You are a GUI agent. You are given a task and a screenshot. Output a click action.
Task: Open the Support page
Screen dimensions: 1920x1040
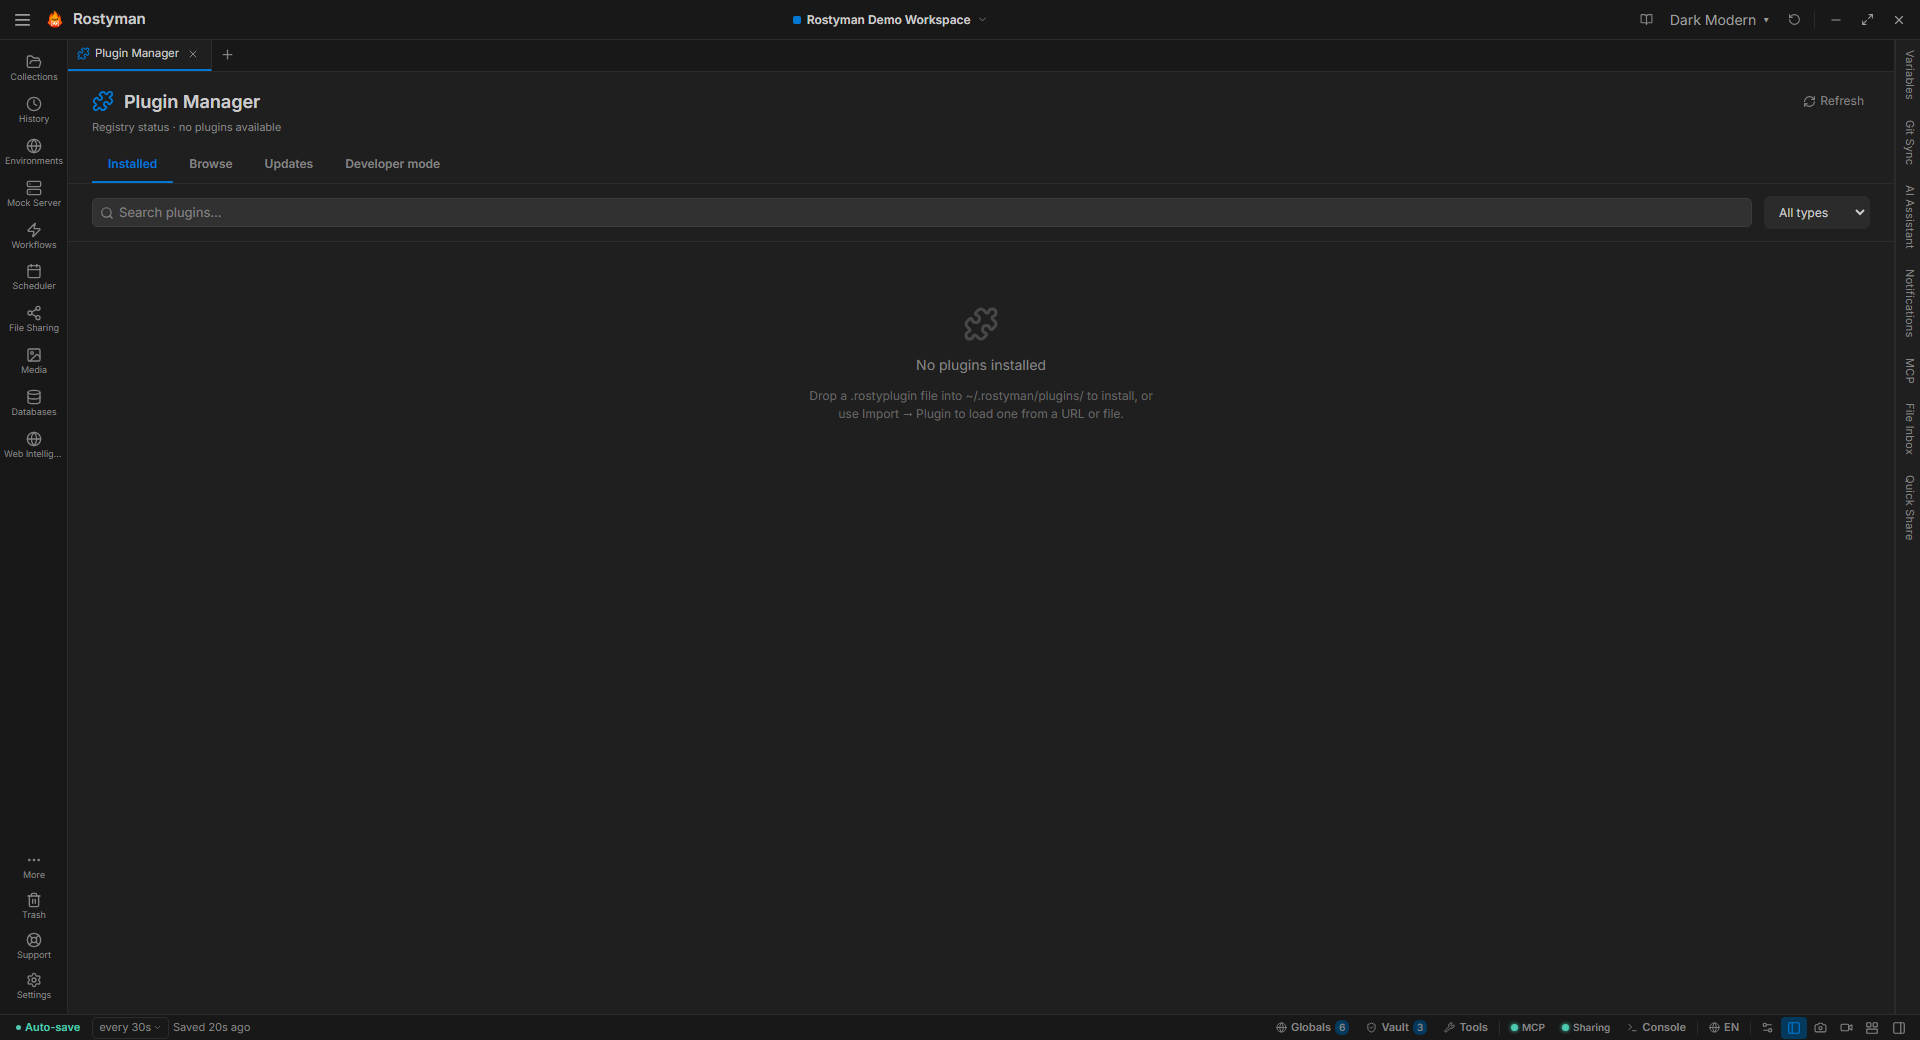pyautogui.click(x=34, y=946)
